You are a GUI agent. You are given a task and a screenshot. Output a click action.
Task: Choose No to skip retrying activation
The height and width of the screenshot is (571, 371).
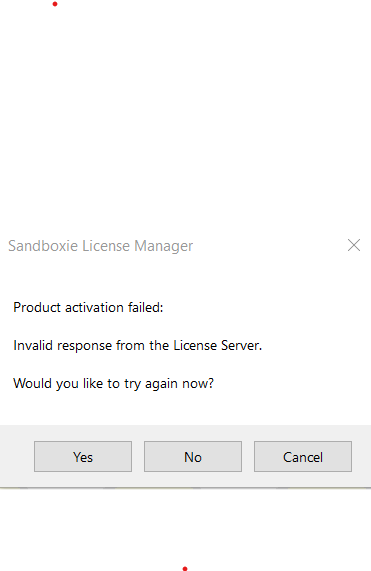point(193,456)
